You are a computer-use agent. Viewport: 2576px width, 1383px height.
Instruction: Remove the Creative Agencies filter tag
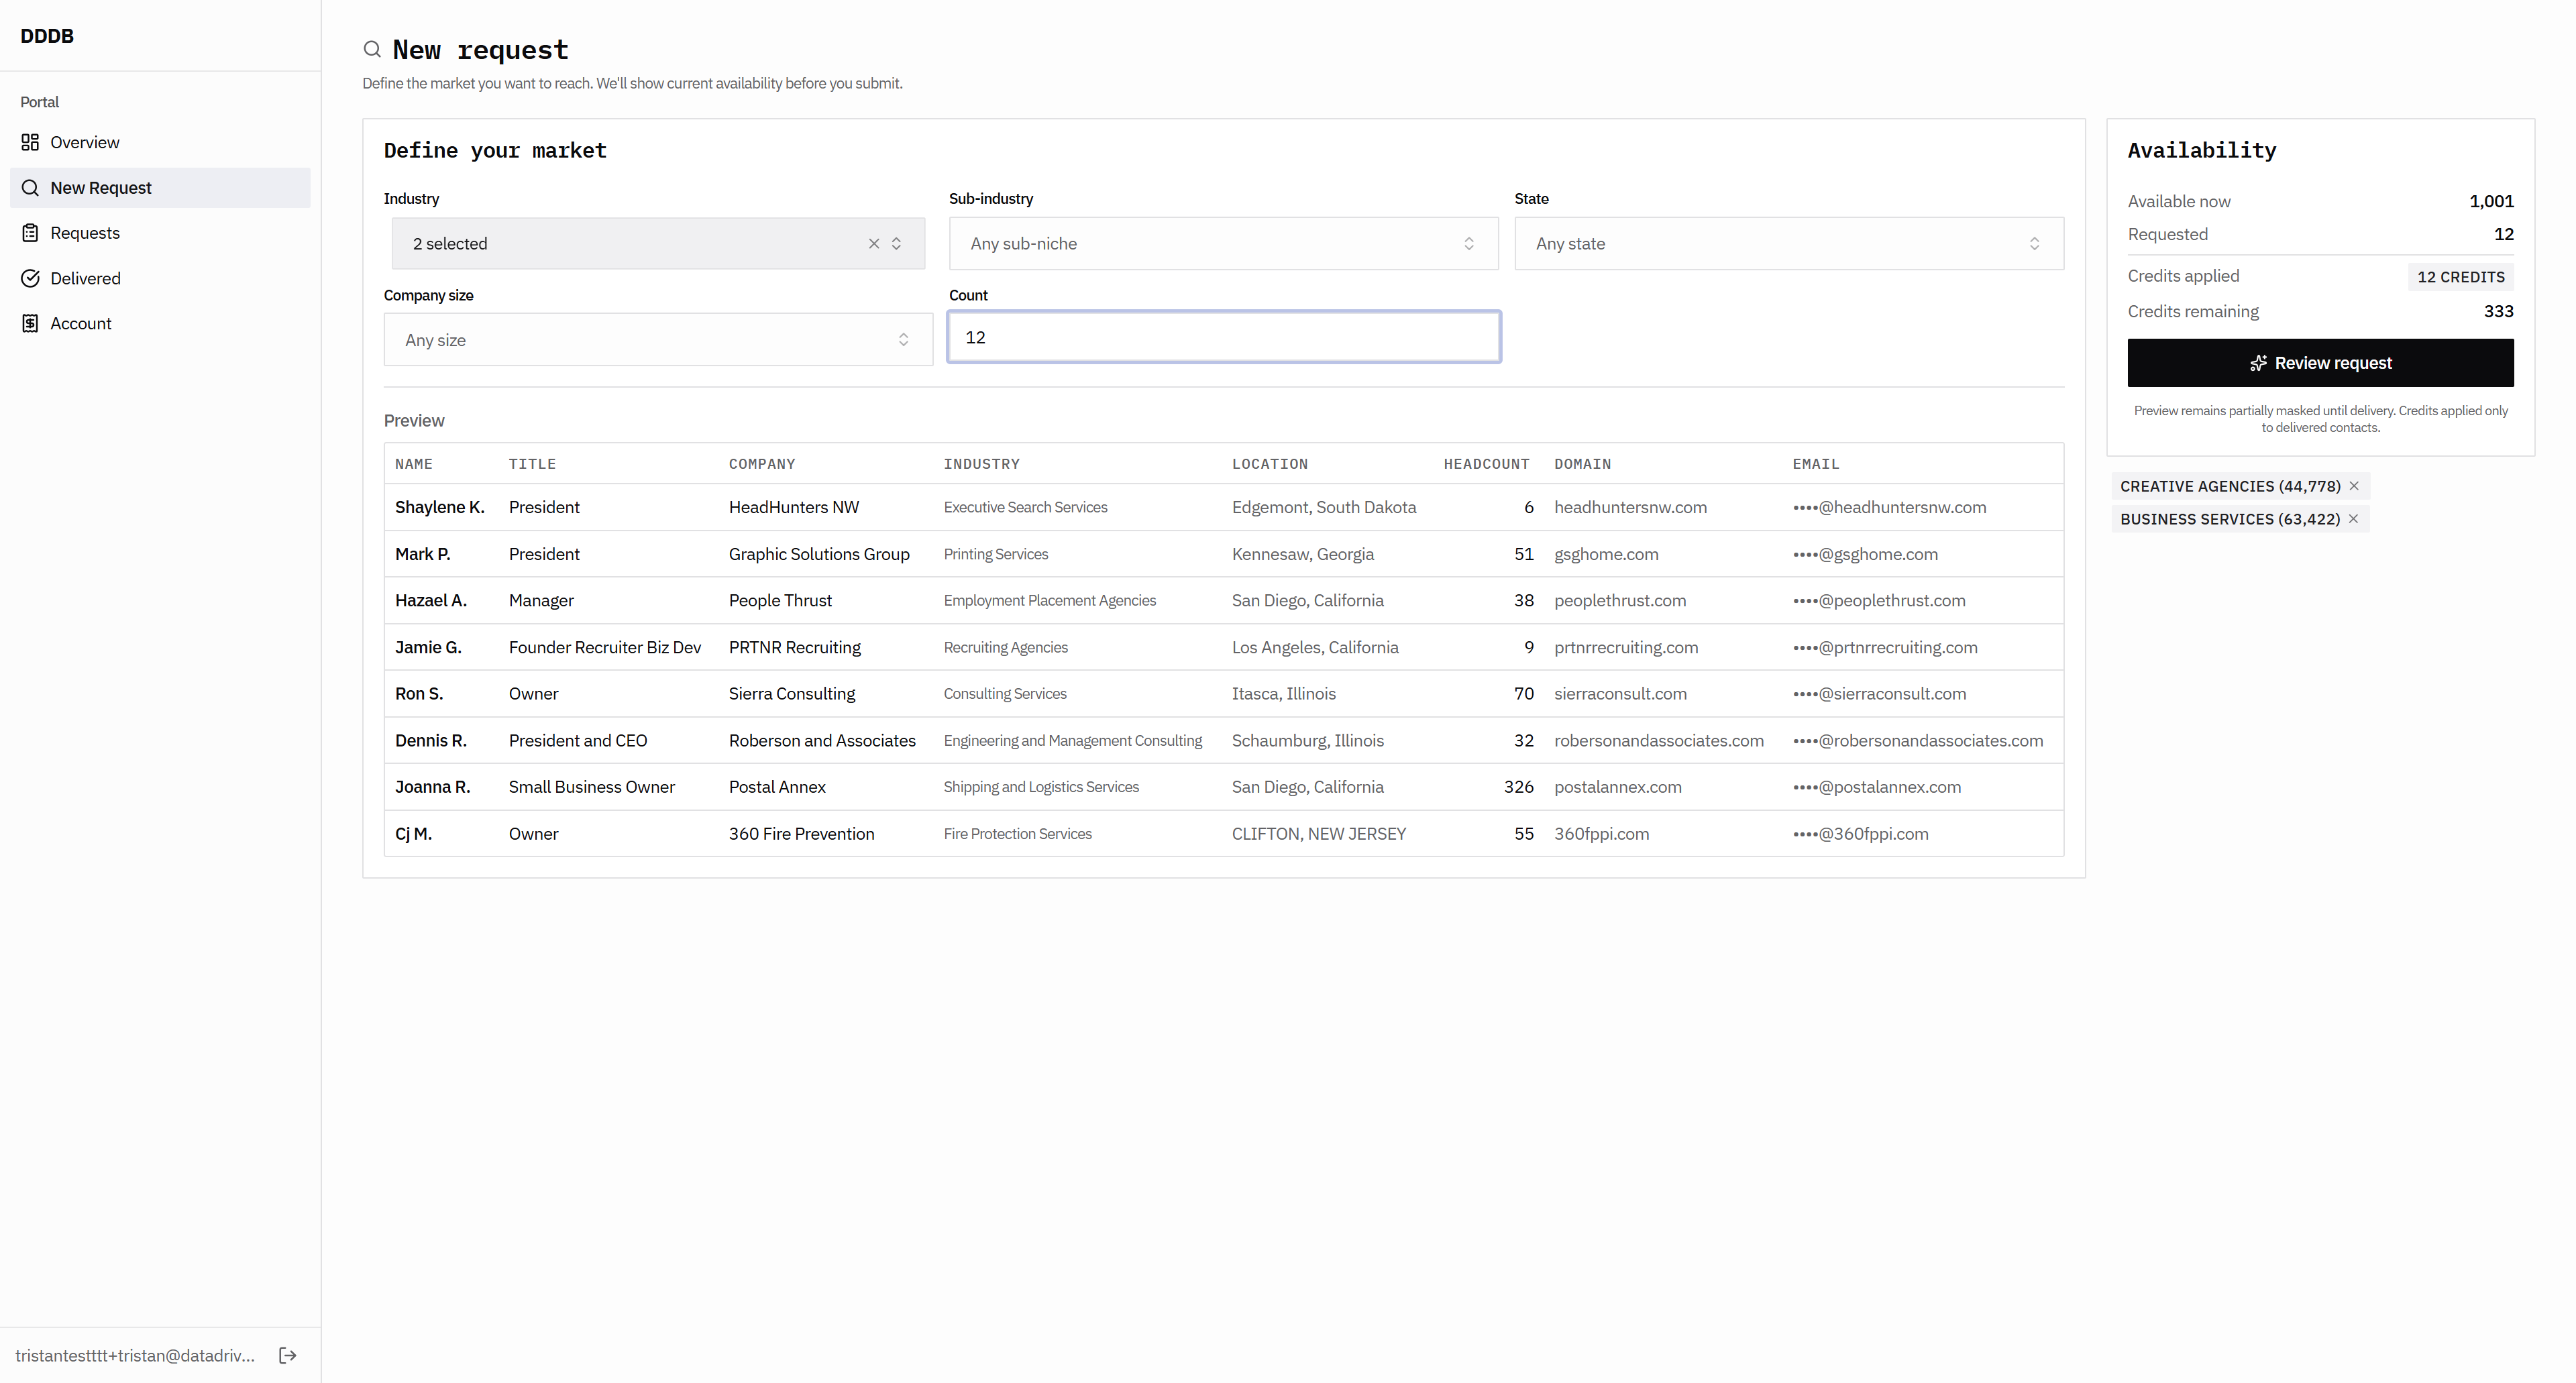[2354, 486]
